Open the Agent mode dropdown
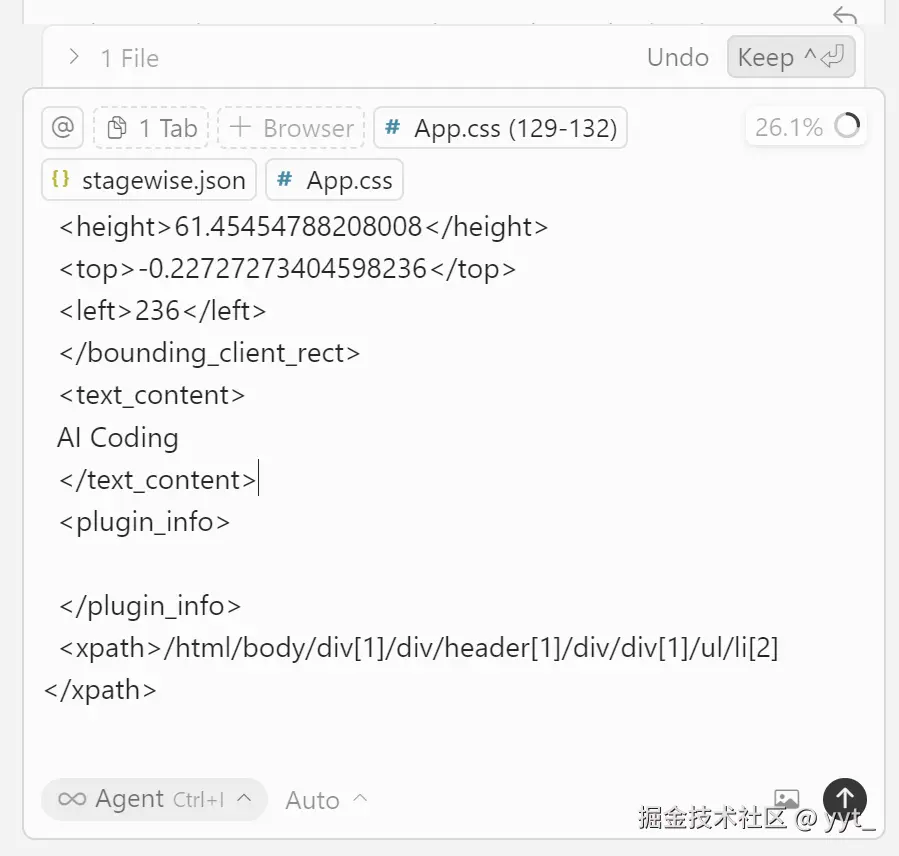 (x=154, y=799)
